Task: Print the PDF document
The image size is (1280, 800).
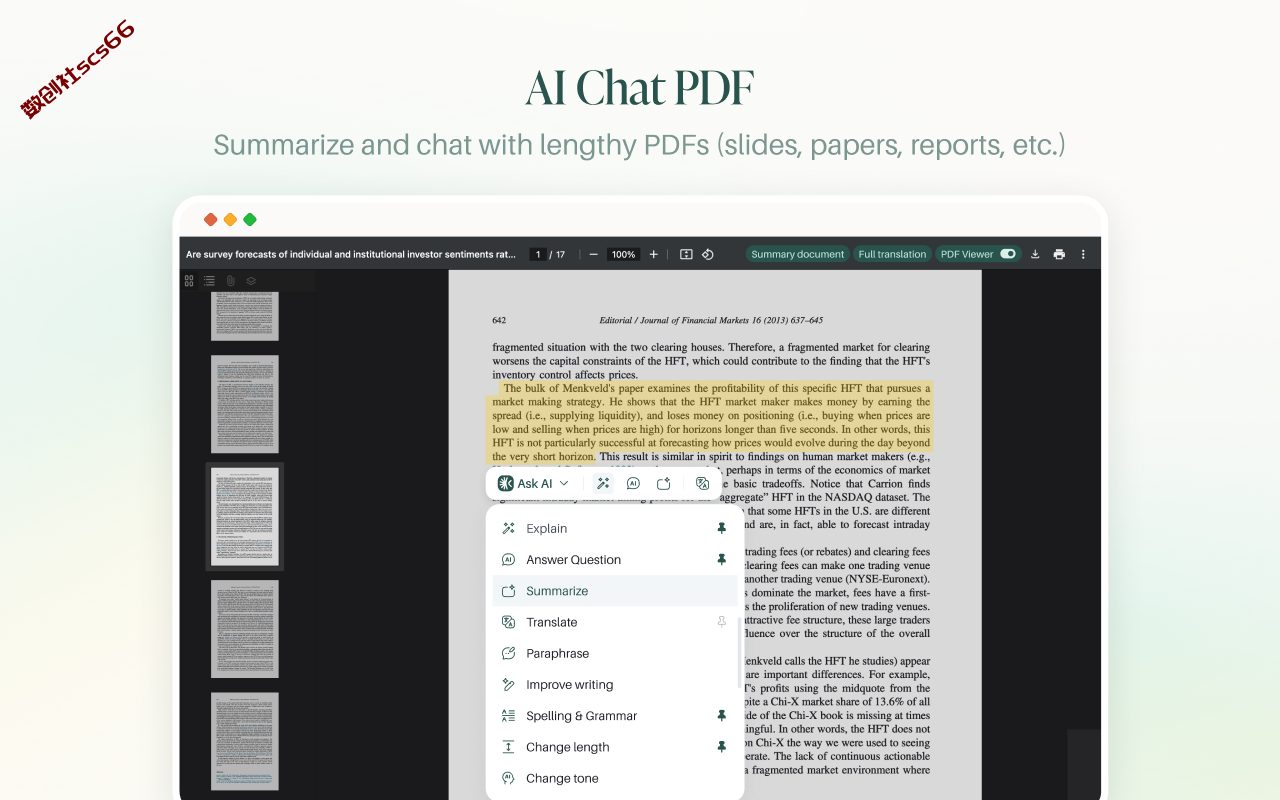Action: 1059,254
